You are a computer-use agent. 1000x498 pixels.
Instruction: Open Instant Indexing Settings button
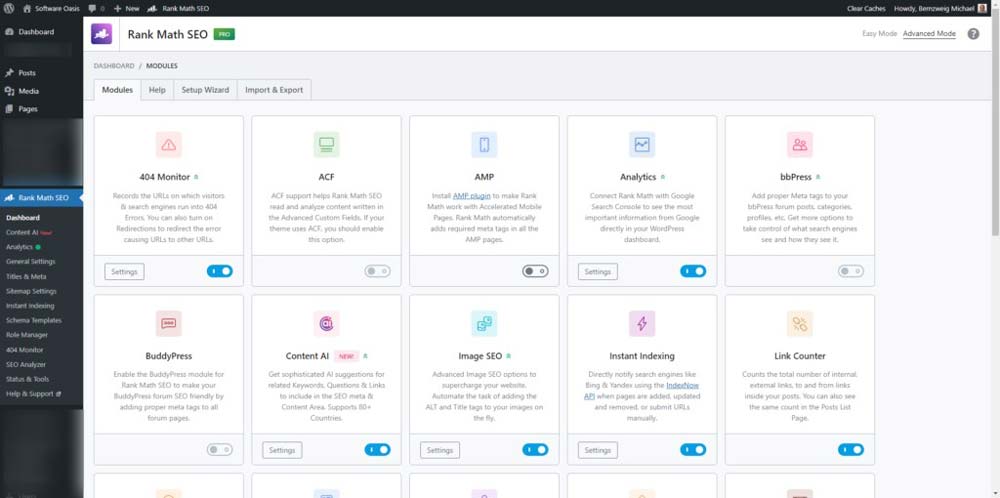[598, 450]
